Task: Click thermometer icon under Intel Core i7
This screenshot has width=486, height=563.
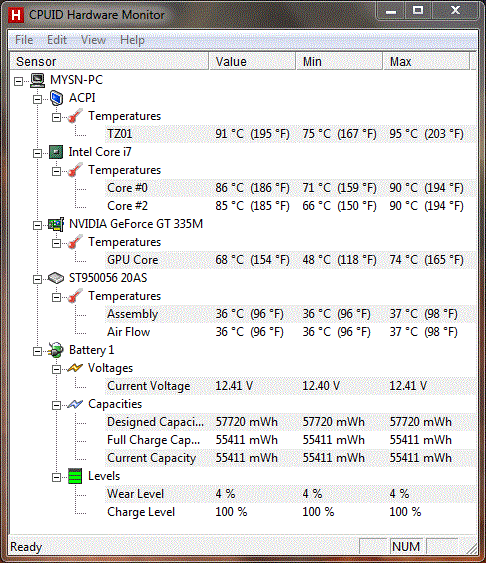Action: pos(75,170)
